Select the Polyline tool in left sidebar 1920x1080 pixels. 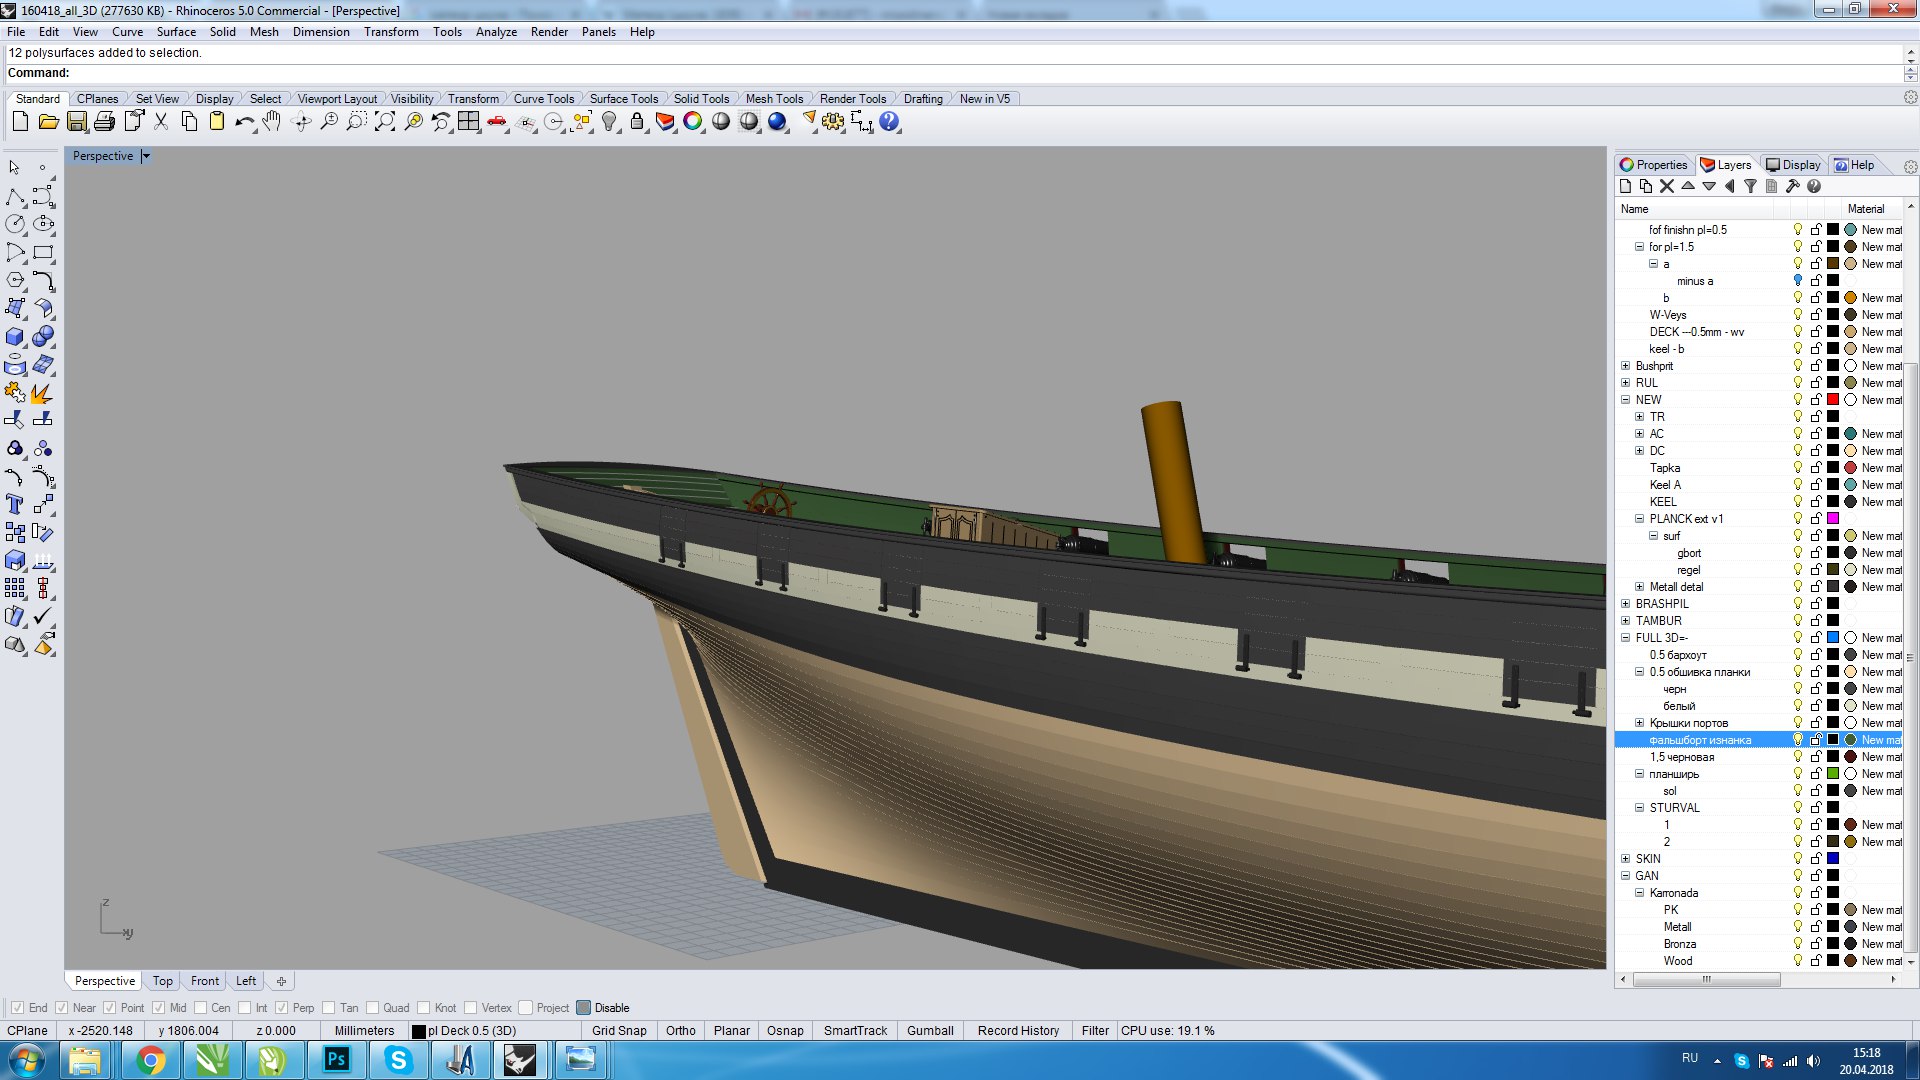pos(15,196)
